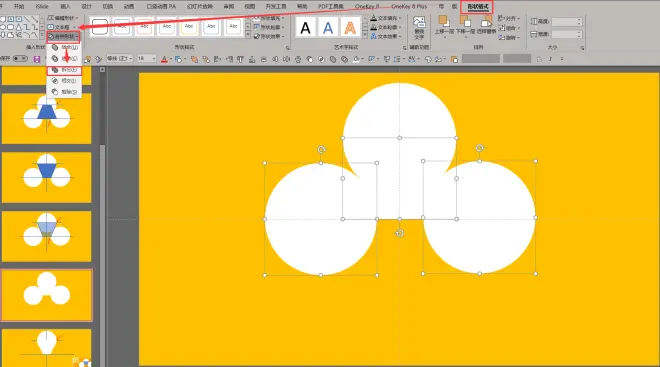
Task: Open the 口袋动画 PA tab
Action: point(161,6)
